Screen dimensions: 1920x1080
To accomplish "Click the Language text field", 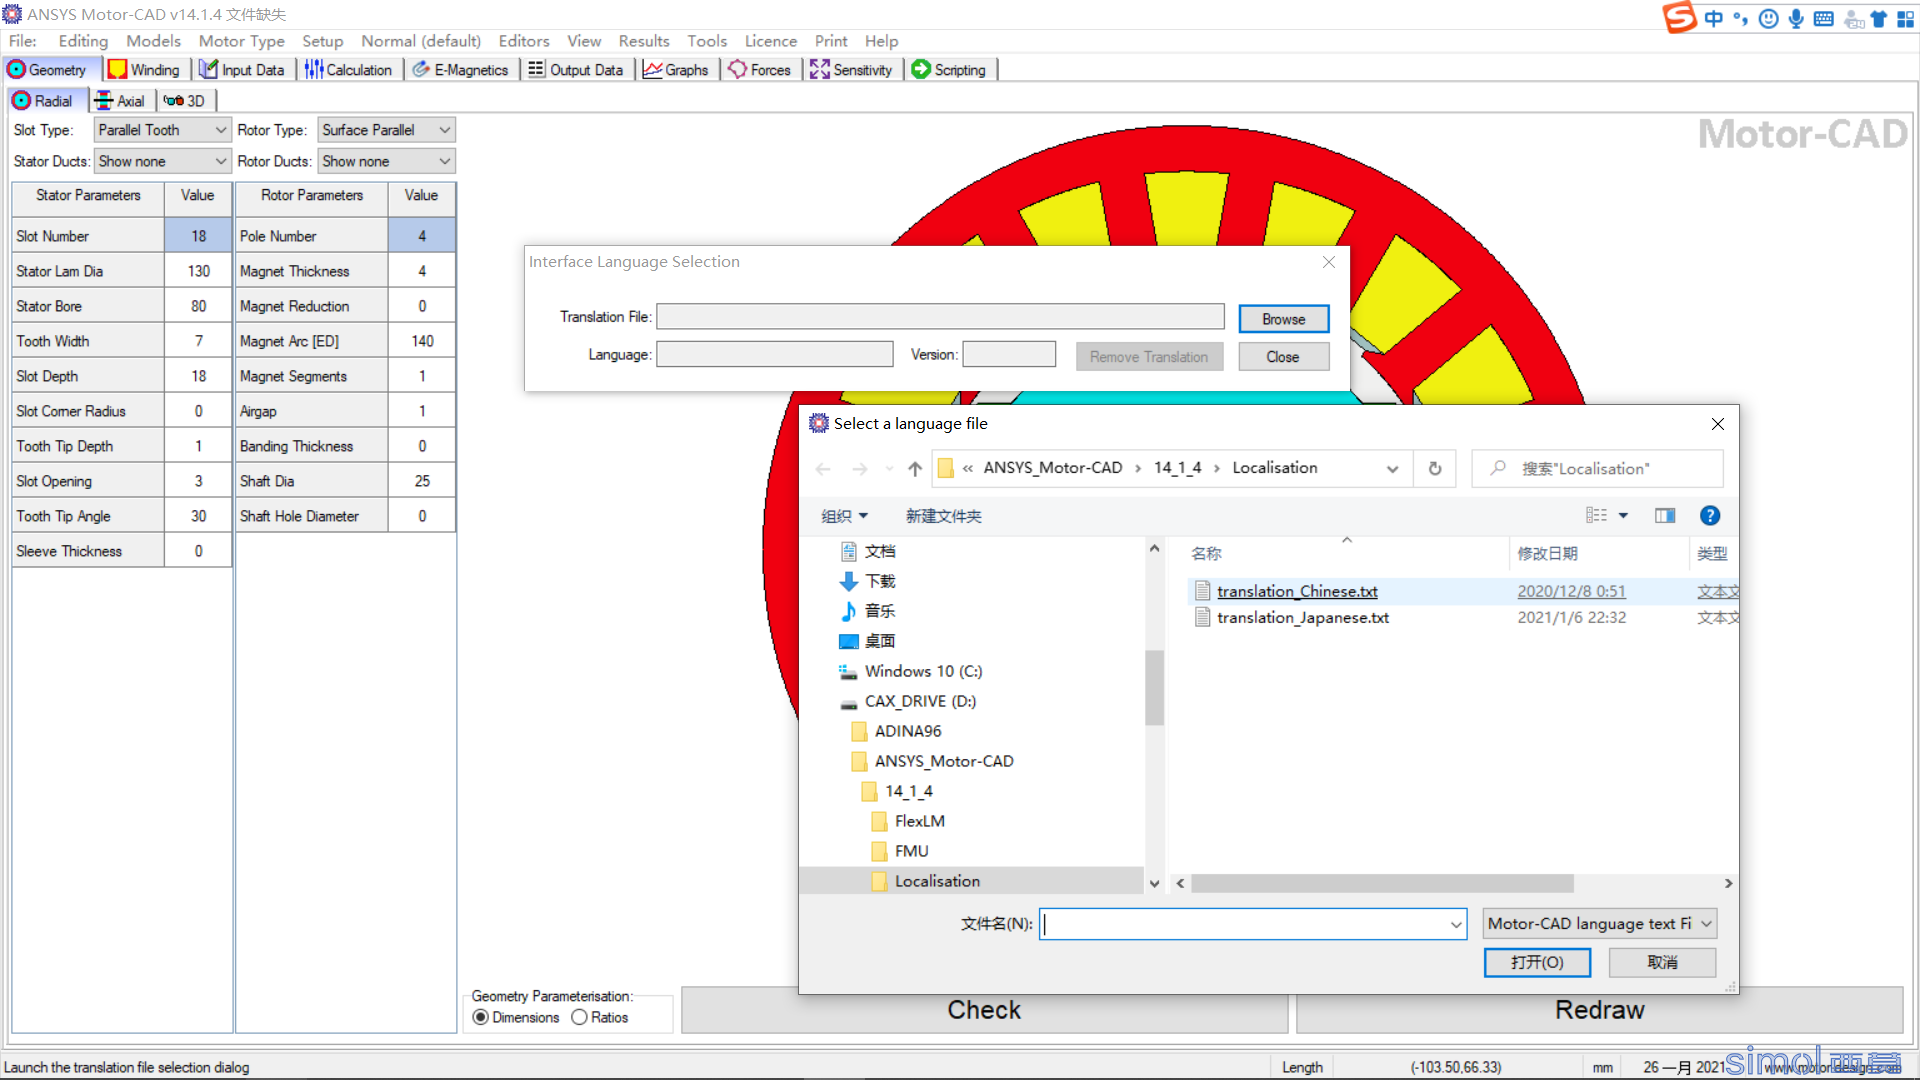I will [775, 355].
